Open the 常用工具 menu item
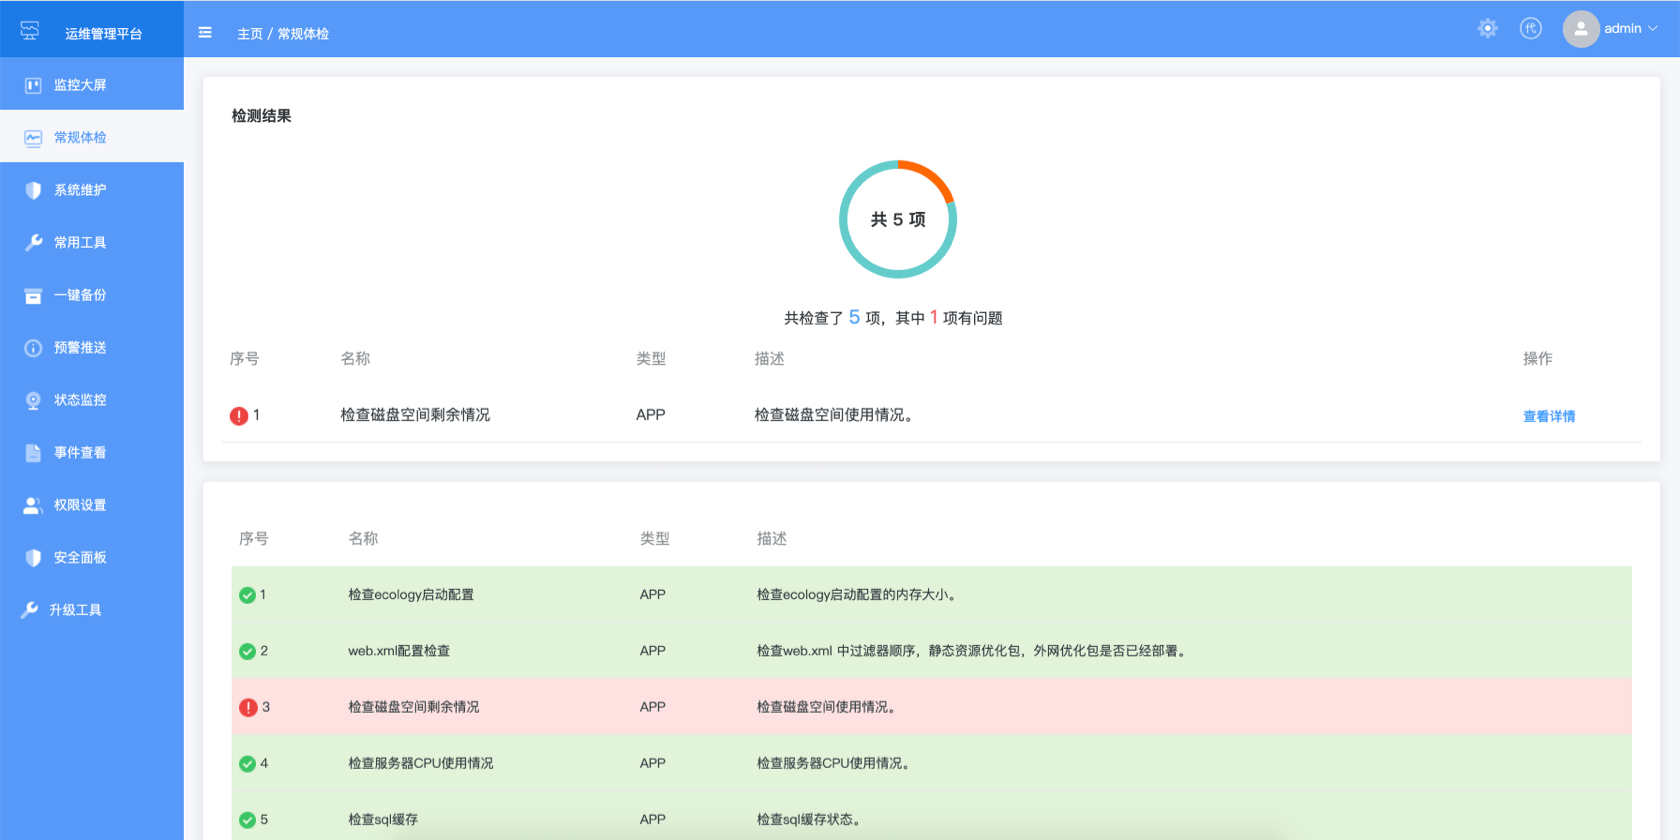This screenshot has height=840, width=1680. point(92,242)
